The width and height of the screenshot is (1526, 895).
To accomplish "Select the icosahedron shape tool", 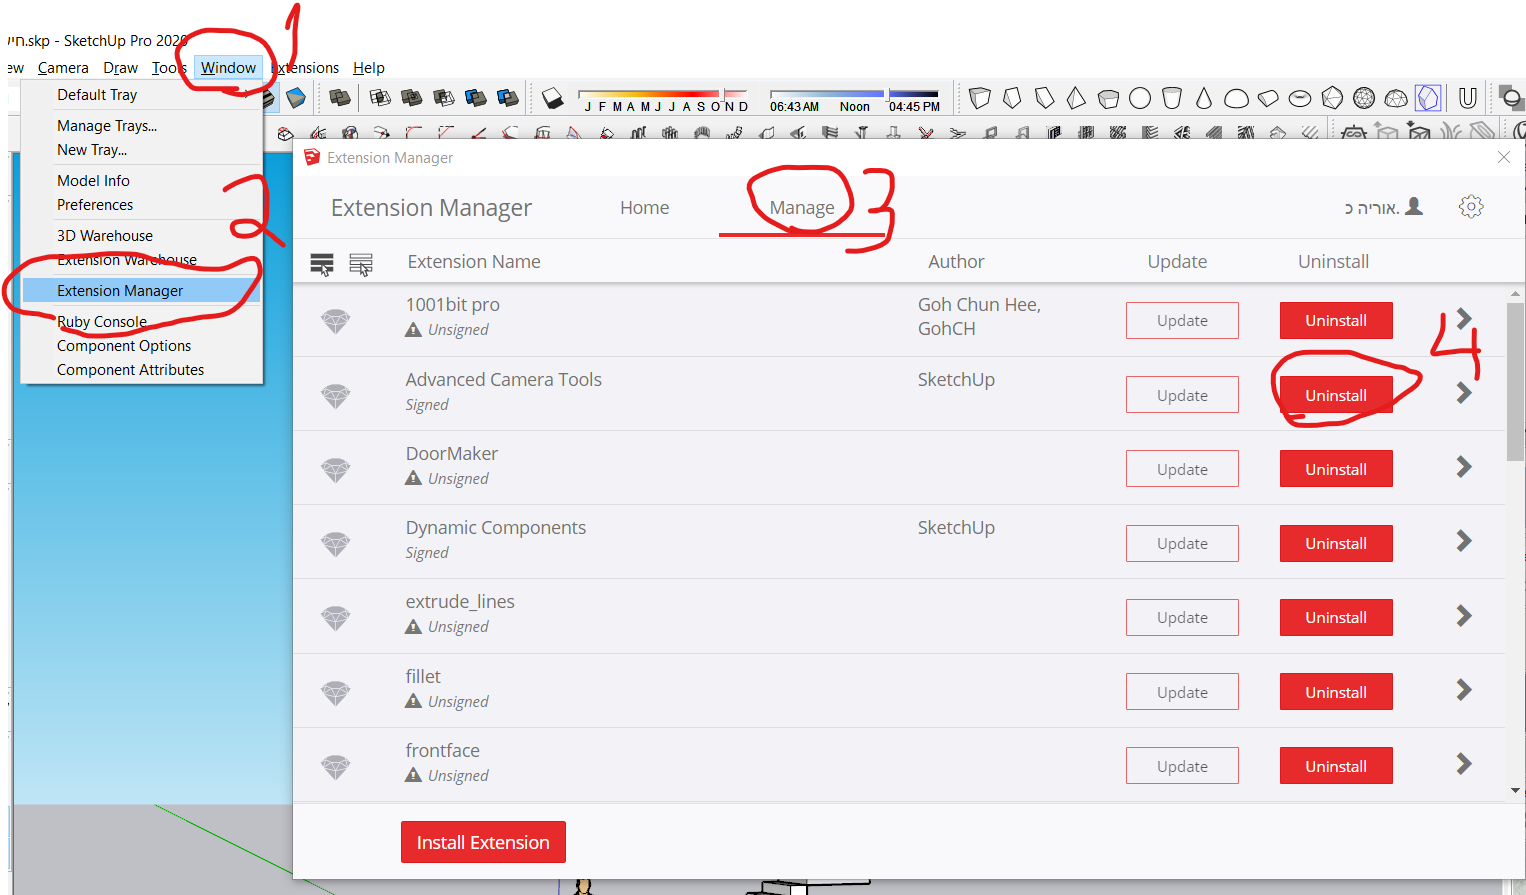I will pos(1332,98).
